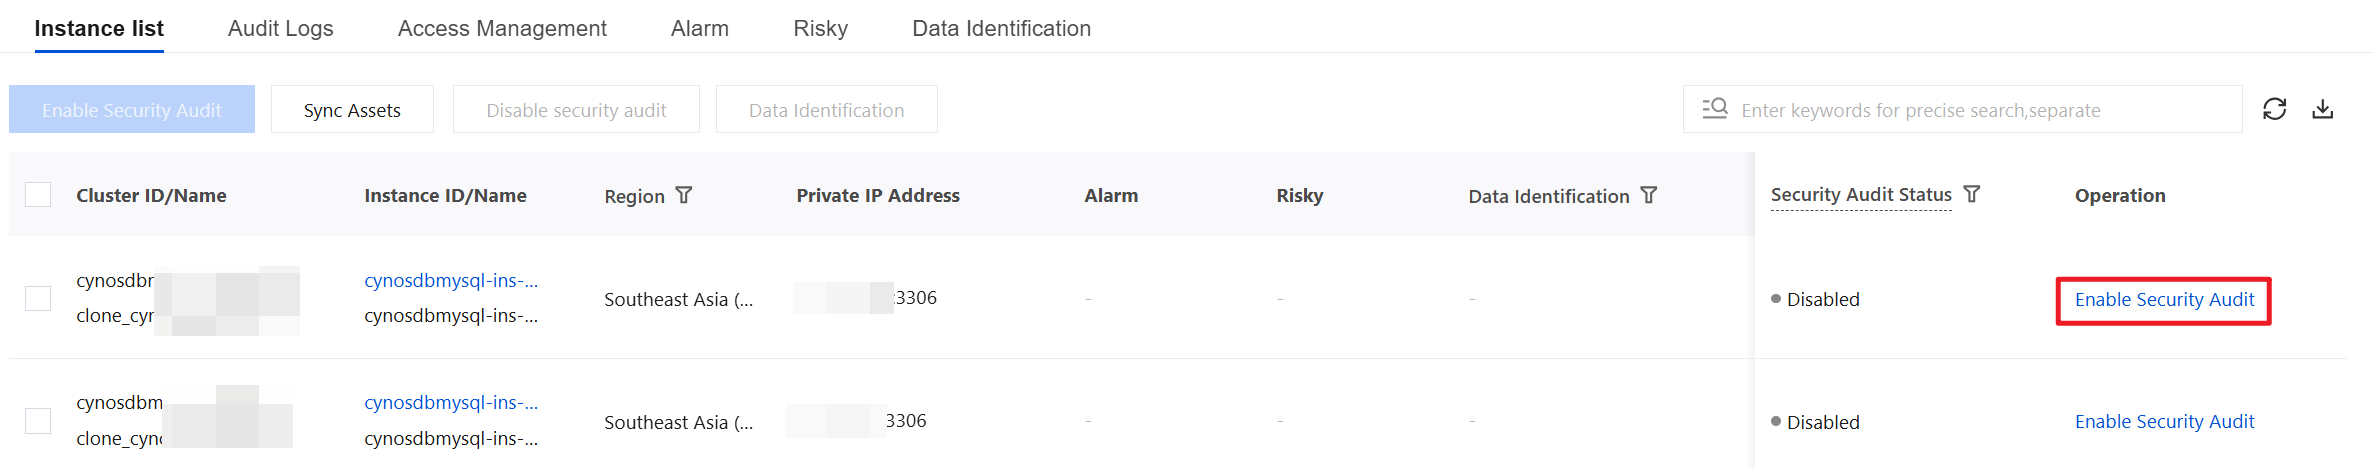
Task: Click the refresh list icon
Action: coord(2275,109)
